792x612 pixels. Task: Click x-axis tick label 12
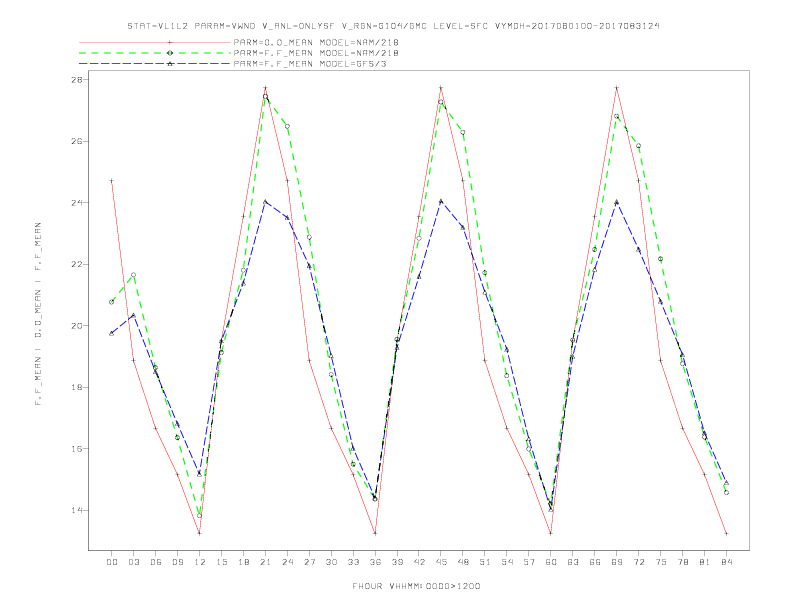click(x=200, y=562)
